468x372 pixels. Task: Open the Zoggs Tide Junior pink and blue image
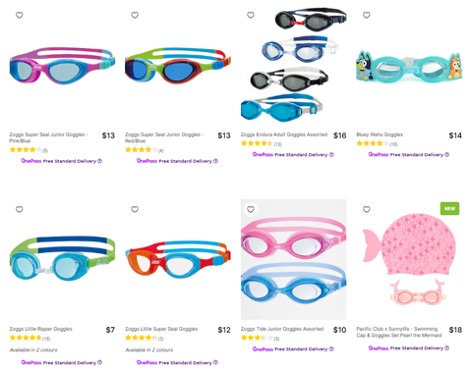coord(294,259)
